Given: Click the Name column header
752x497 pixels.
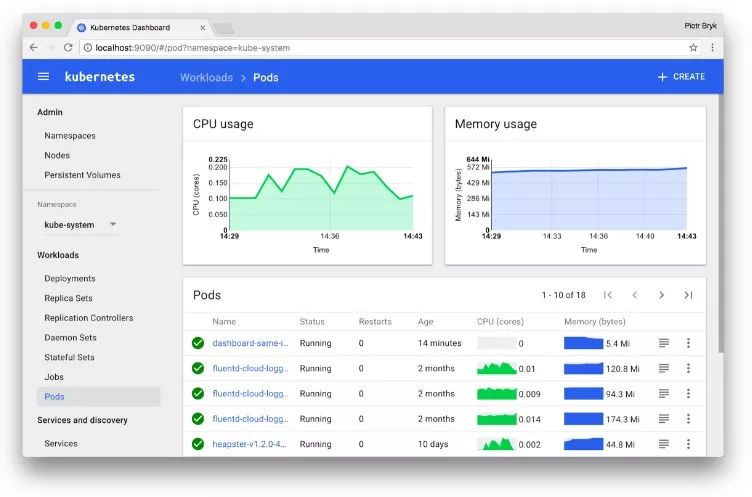Looking at the screenshot, I should point(224,321).
